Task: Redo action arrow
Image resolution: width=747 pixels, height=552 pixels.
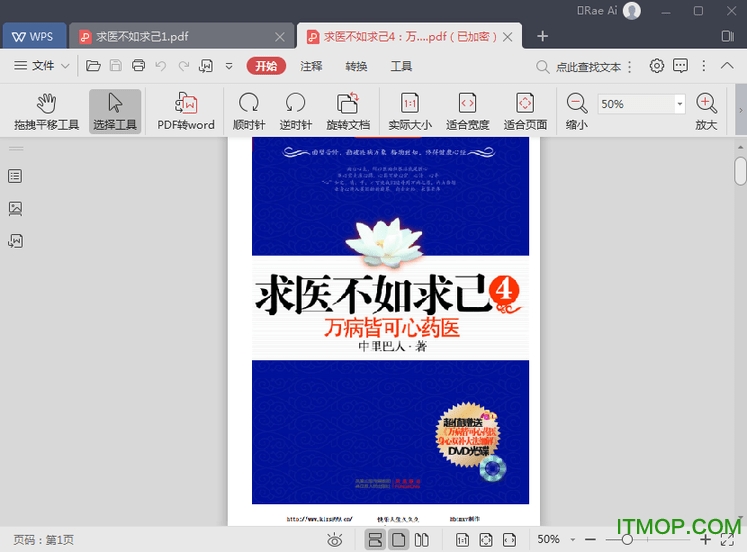Action: pos(183,66)
